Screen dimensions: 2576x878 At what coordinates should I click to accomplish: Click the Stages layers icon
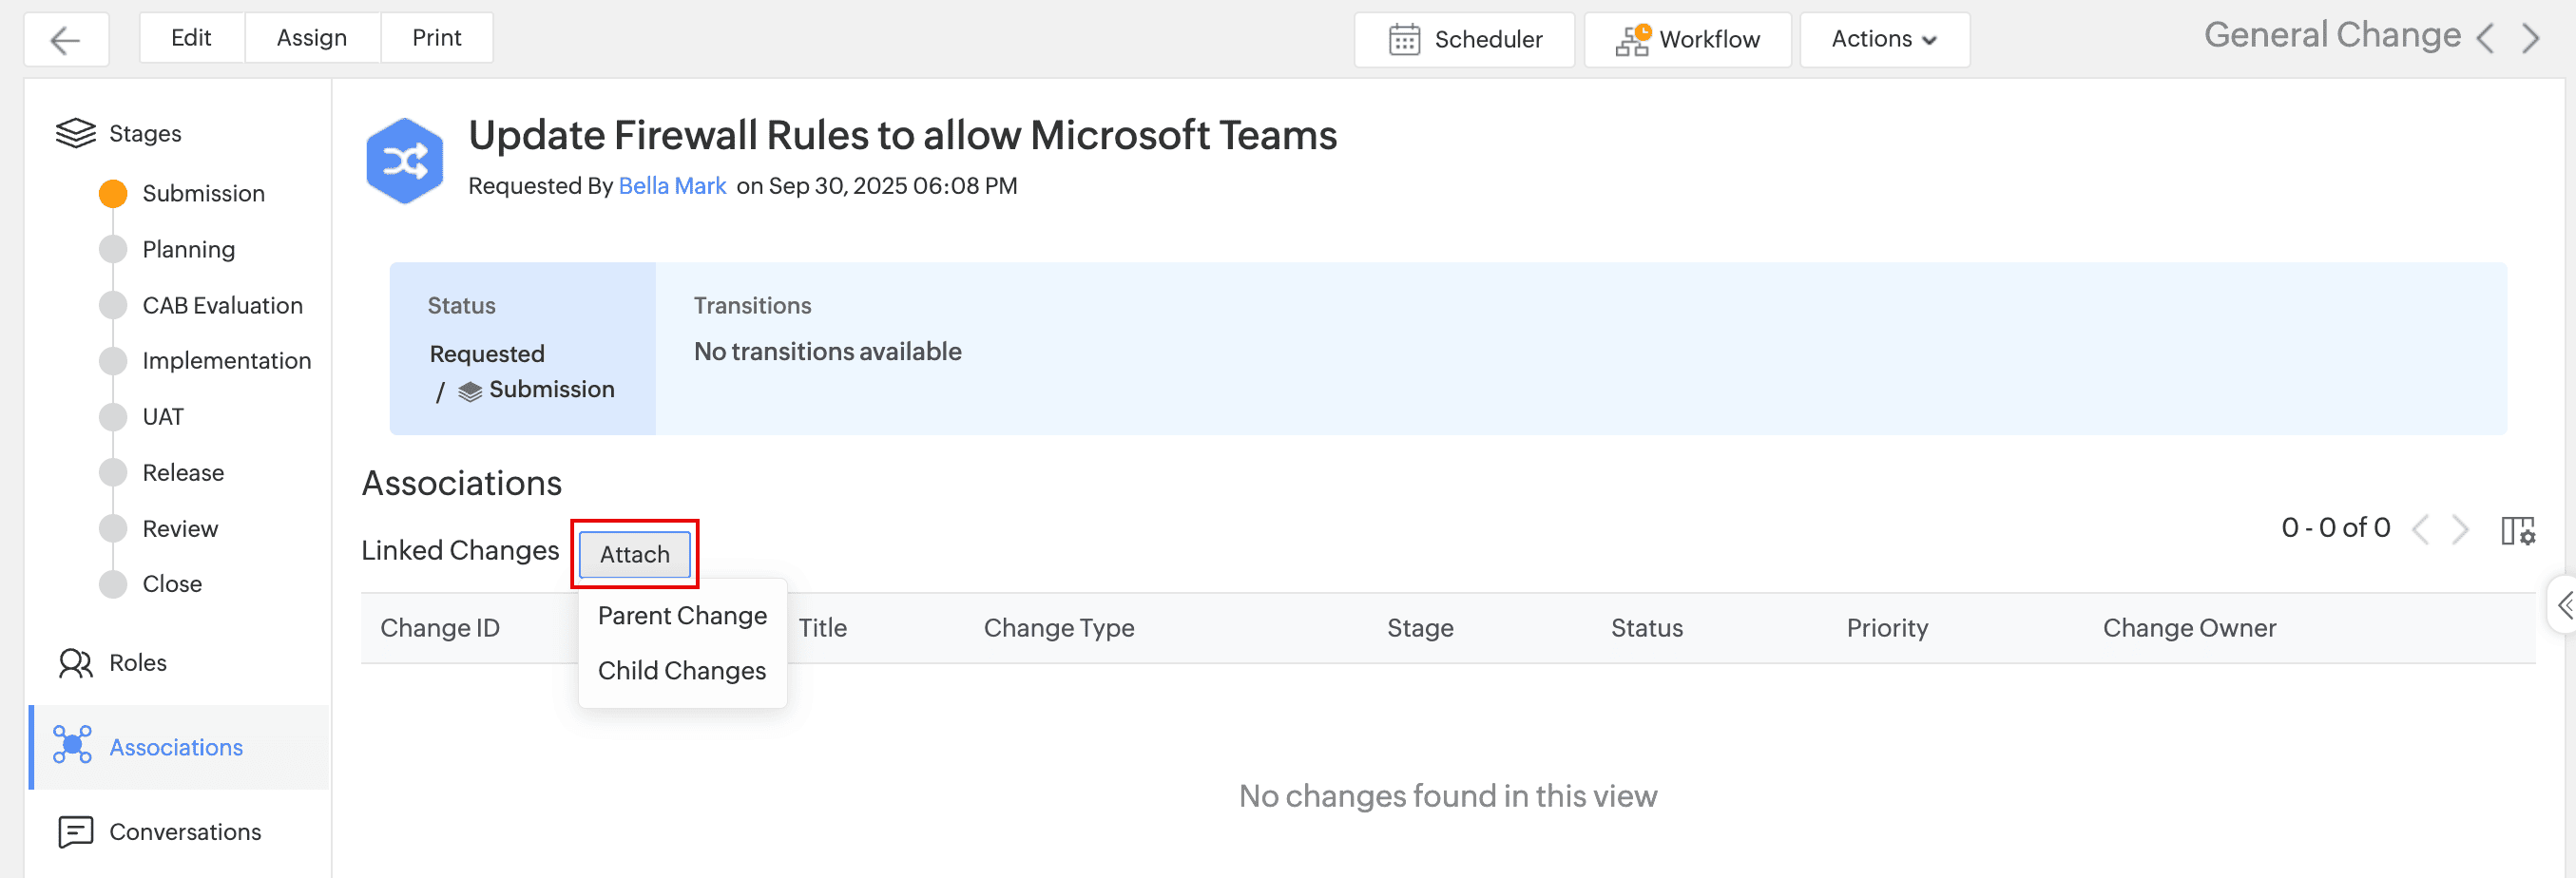click(76, 133)
